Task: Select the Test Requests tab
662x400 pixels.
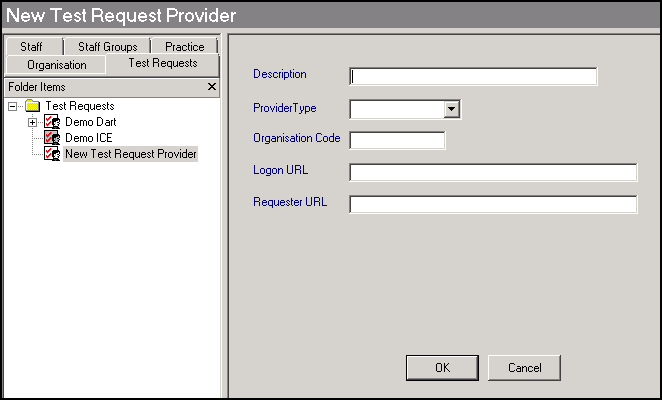Action: click(x=163, y=63)
